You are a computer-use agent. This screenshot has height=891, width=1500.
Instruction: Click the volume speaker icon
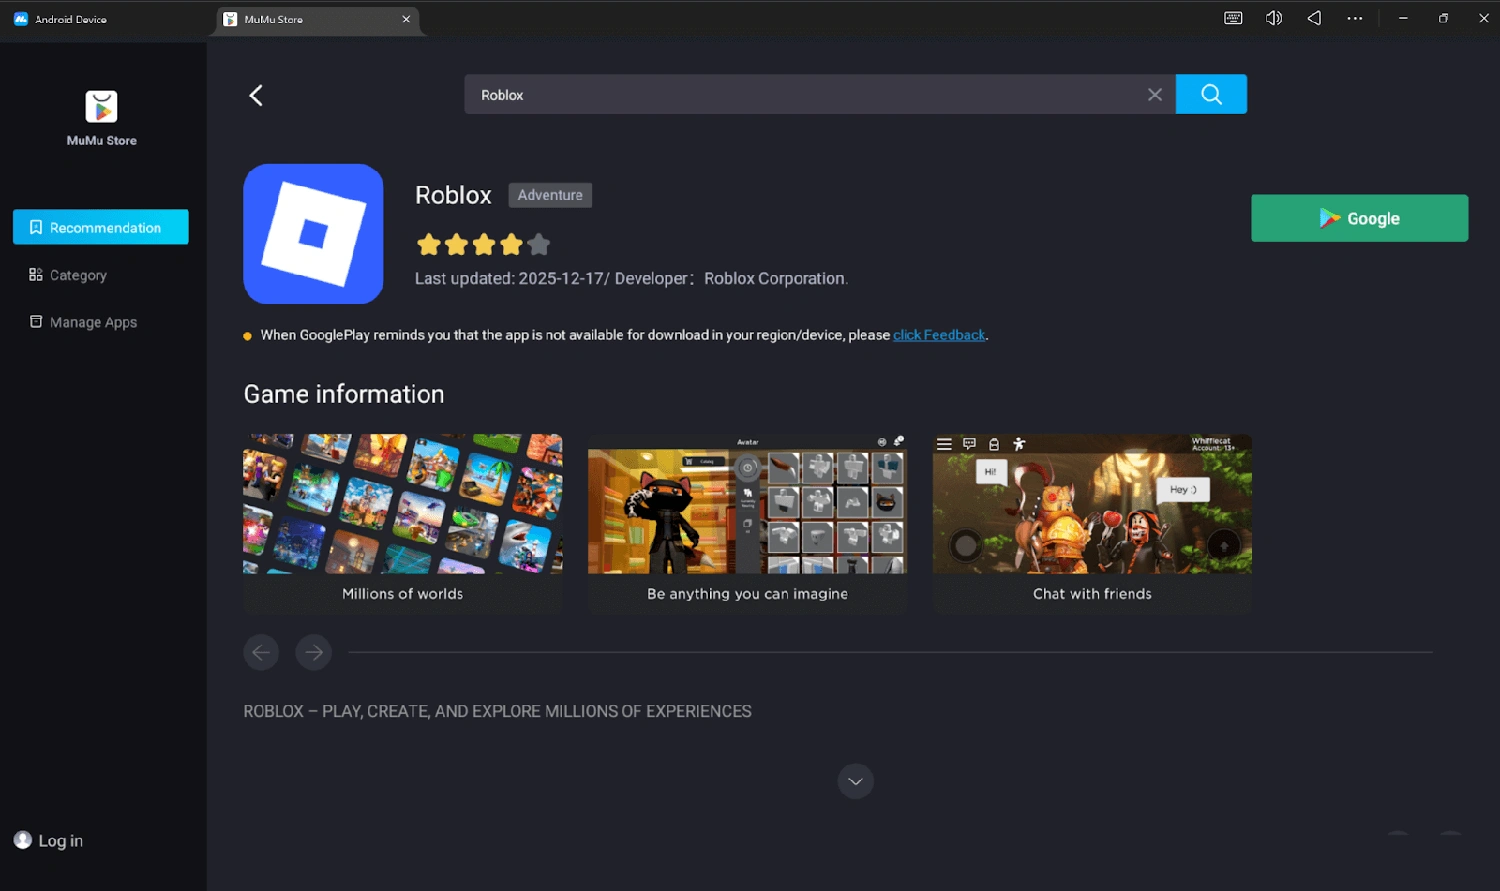pyautogui.click(x=1273, y=18)
